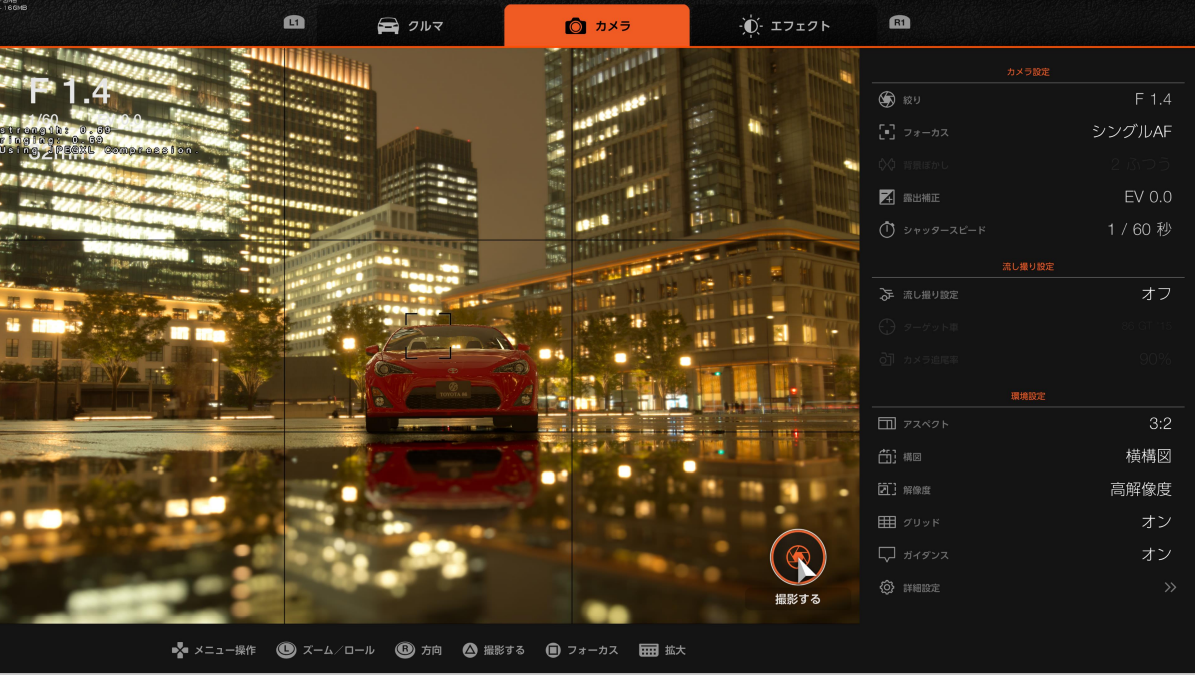Click the L stick ズーム／ロール hint
This screenshot has width=1195, height=675.
286,650
